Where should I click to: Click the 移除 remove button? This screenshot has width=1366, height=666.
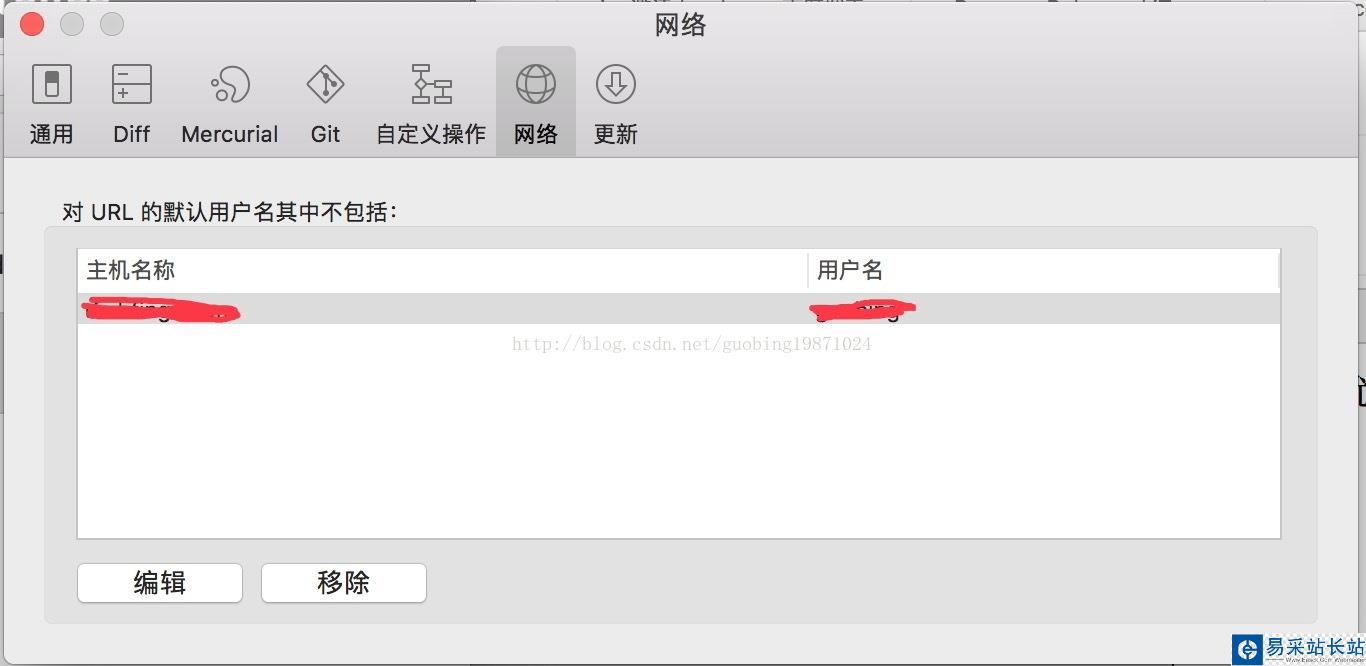(x=344, y=583)
